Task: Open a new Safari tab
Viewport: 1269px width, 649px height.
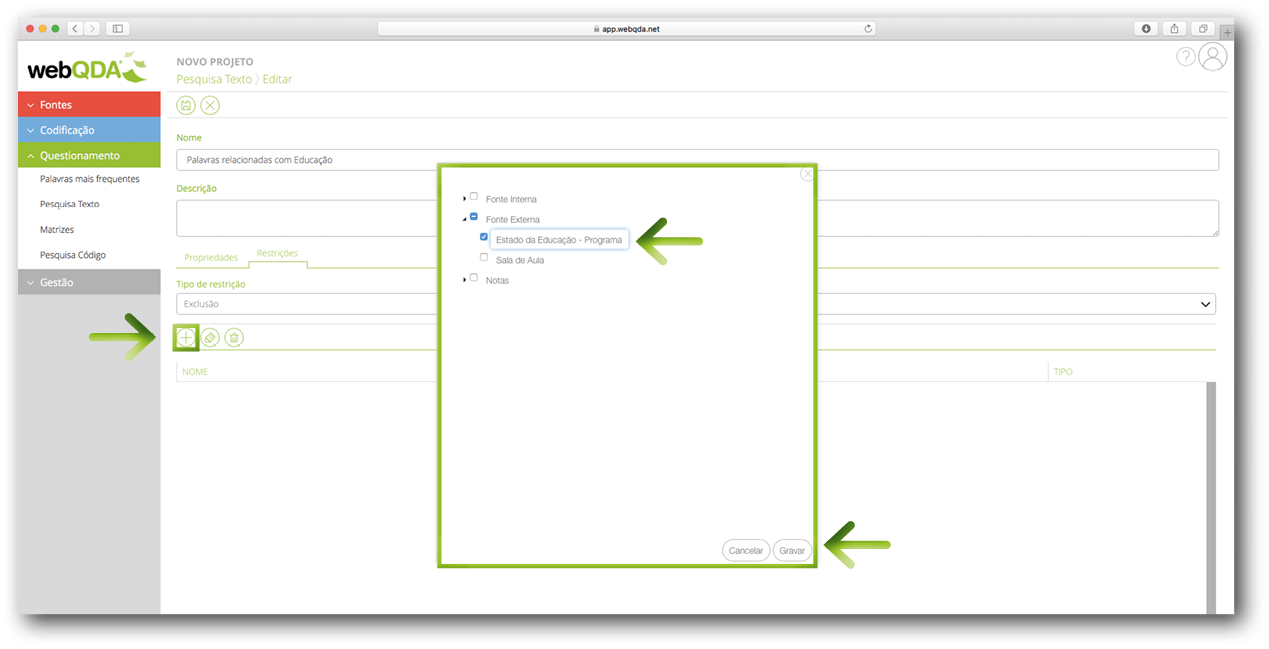Action: (x=1227, y=32)
